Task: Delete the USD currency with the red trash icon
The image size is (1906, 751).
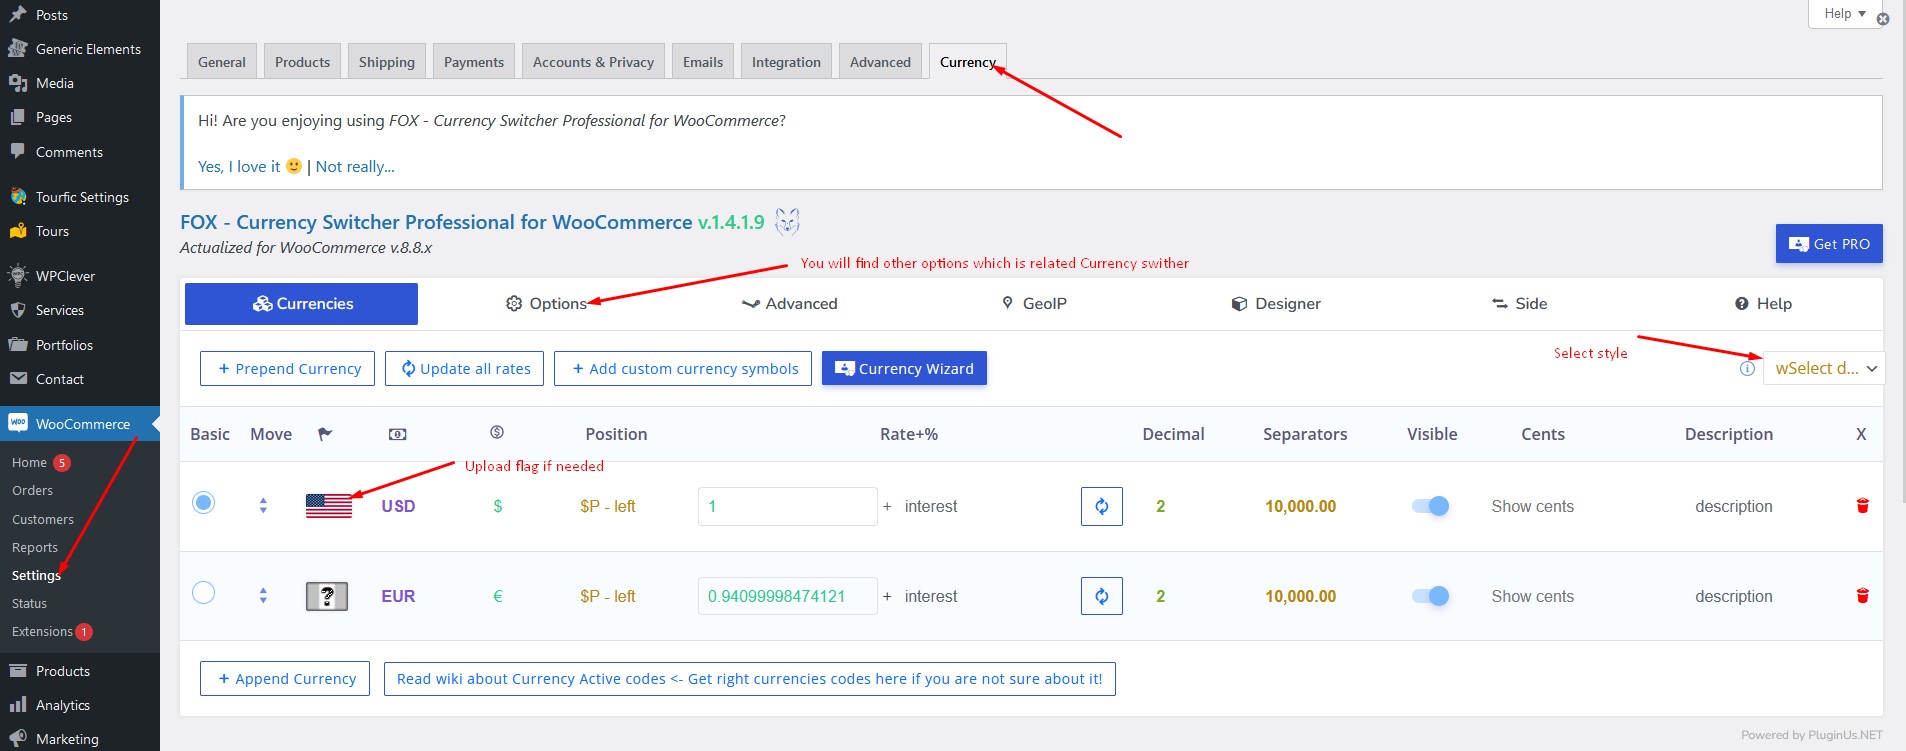Action: [1862, 506]
